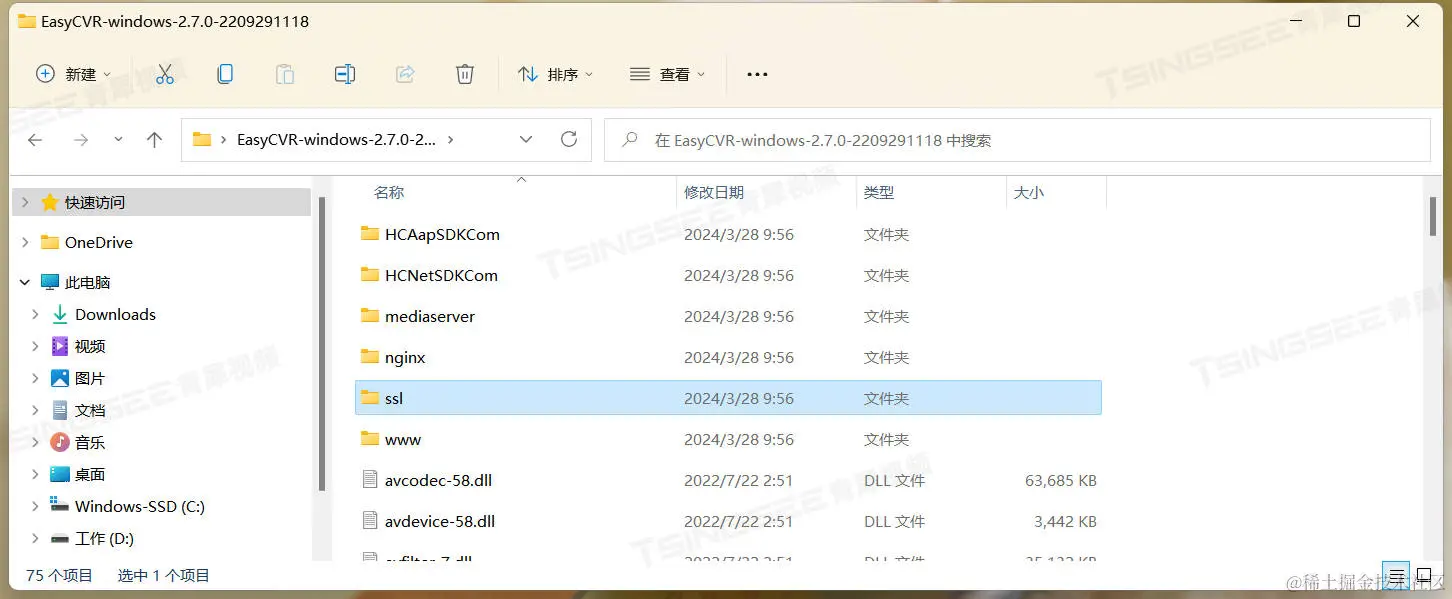
Task: Click the Paste clipboard icon
Action: pyautogui.click(x=285, y=74)
